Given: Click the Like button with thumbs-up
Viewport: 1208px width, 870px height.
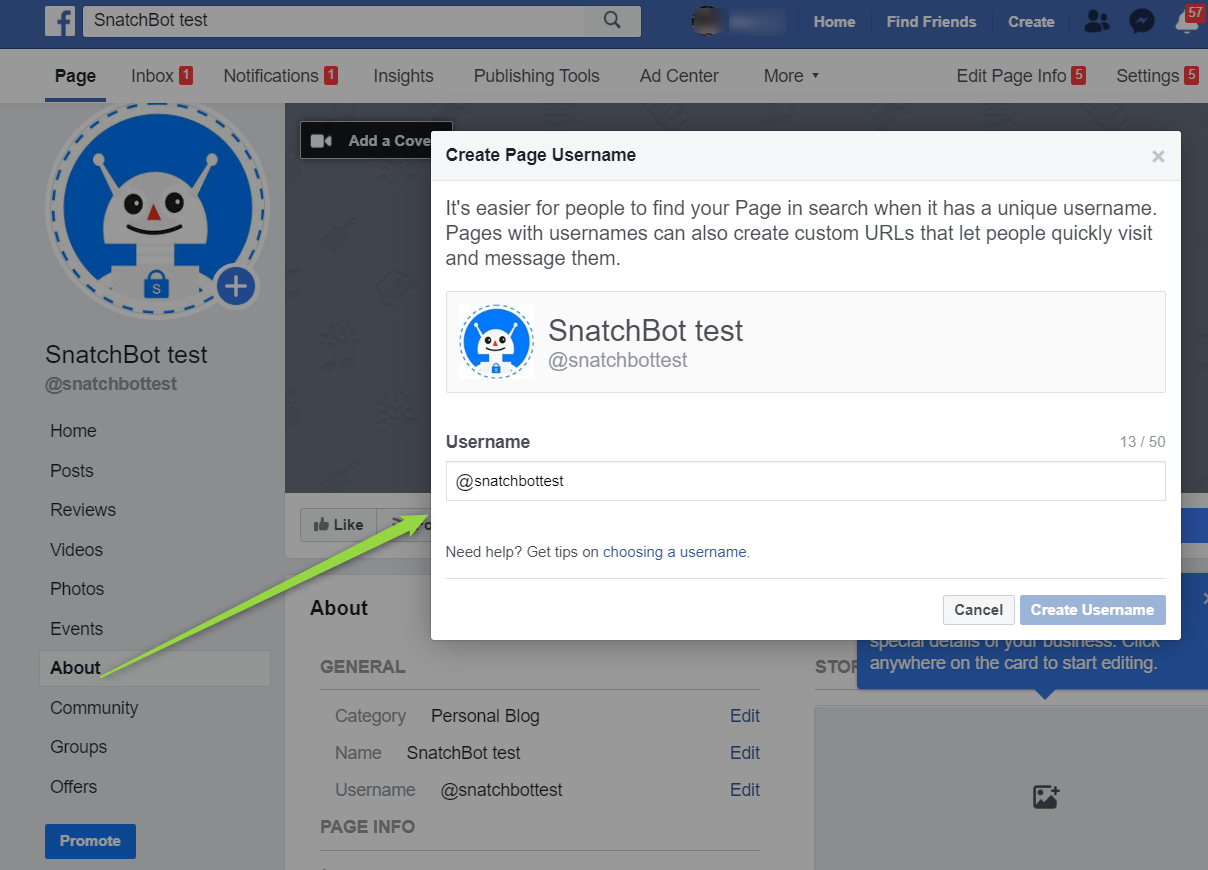Looking at the screenshot, I should click(x=338, y=524).
